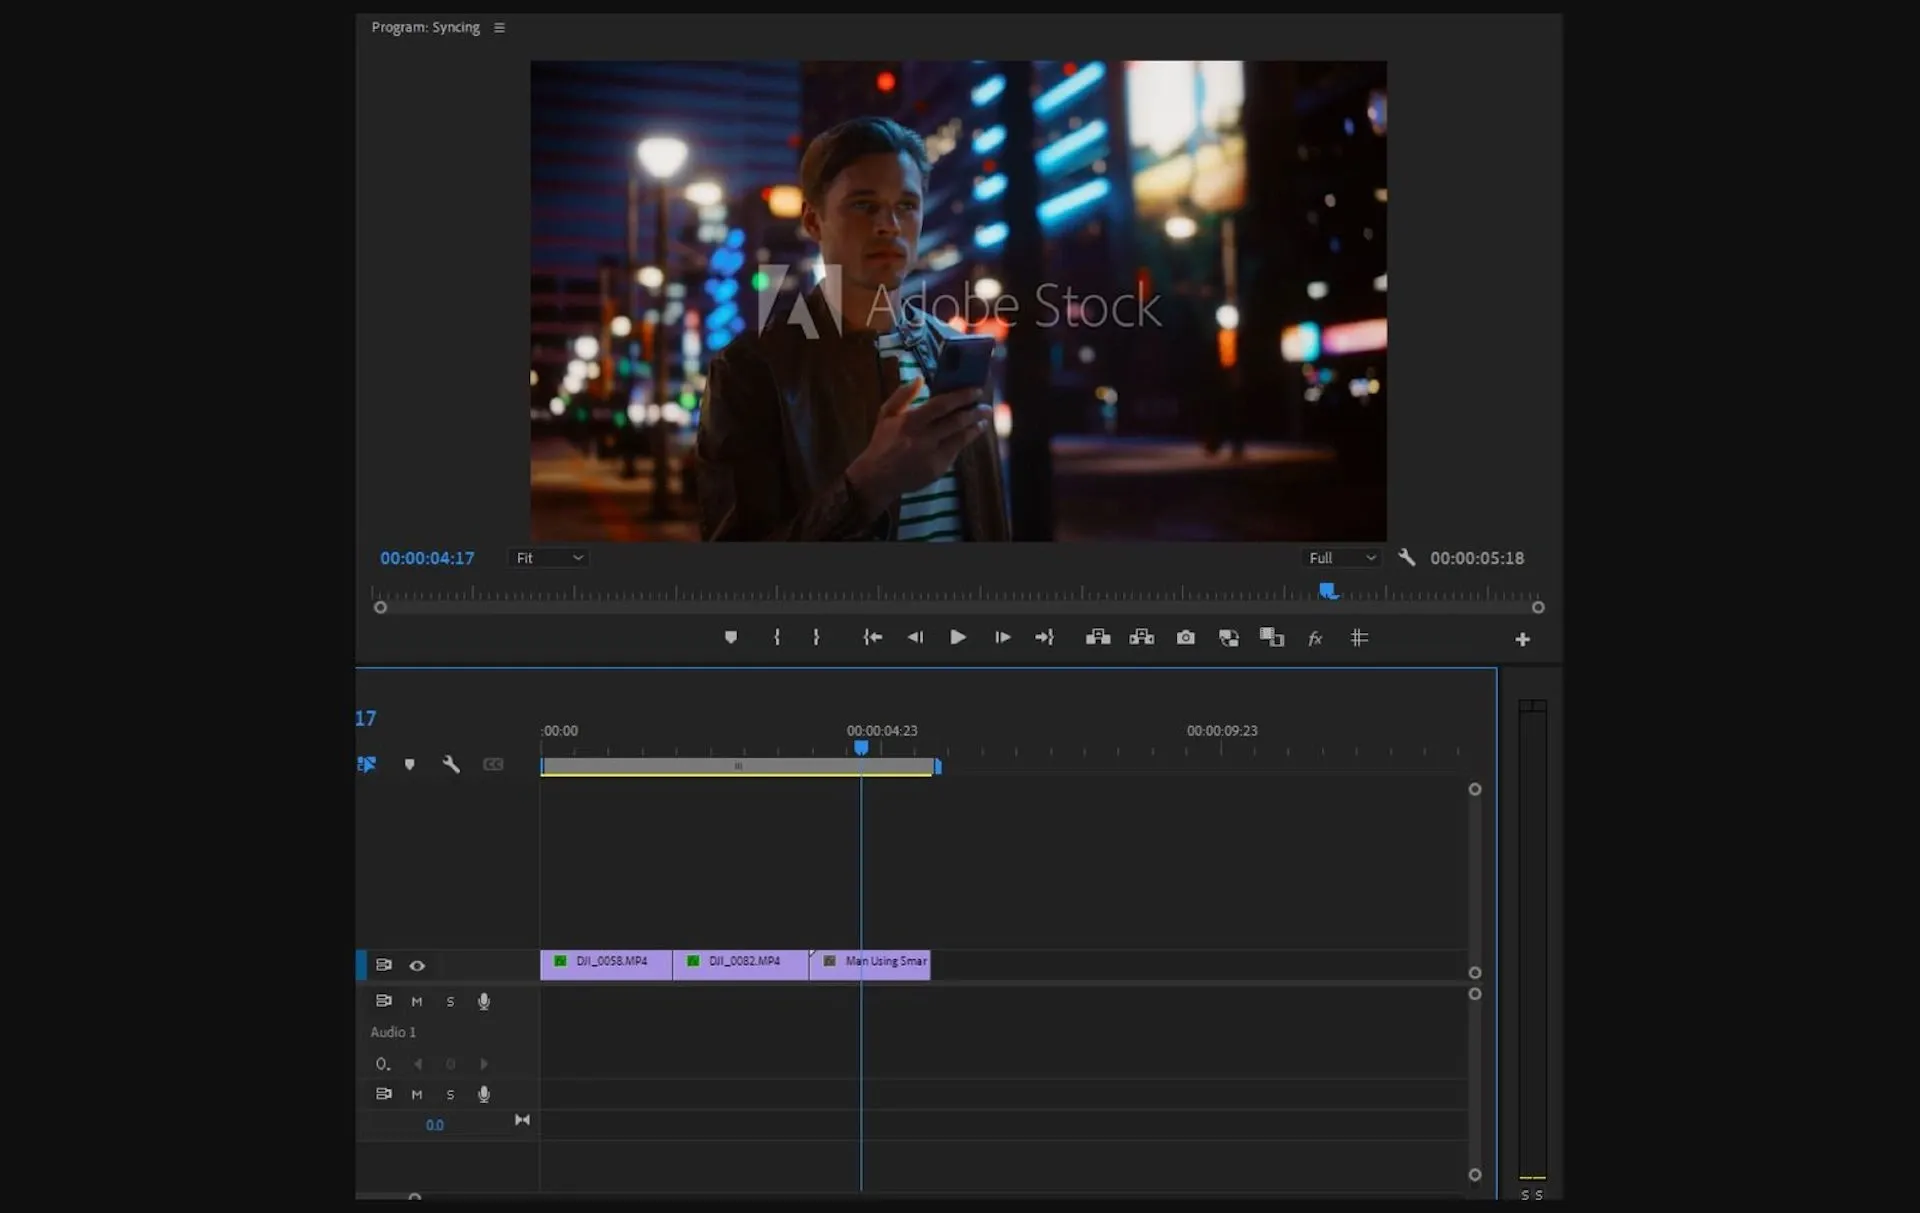
Task: Open the Program monitor settings wrench icon
Action: point(1406,558)
